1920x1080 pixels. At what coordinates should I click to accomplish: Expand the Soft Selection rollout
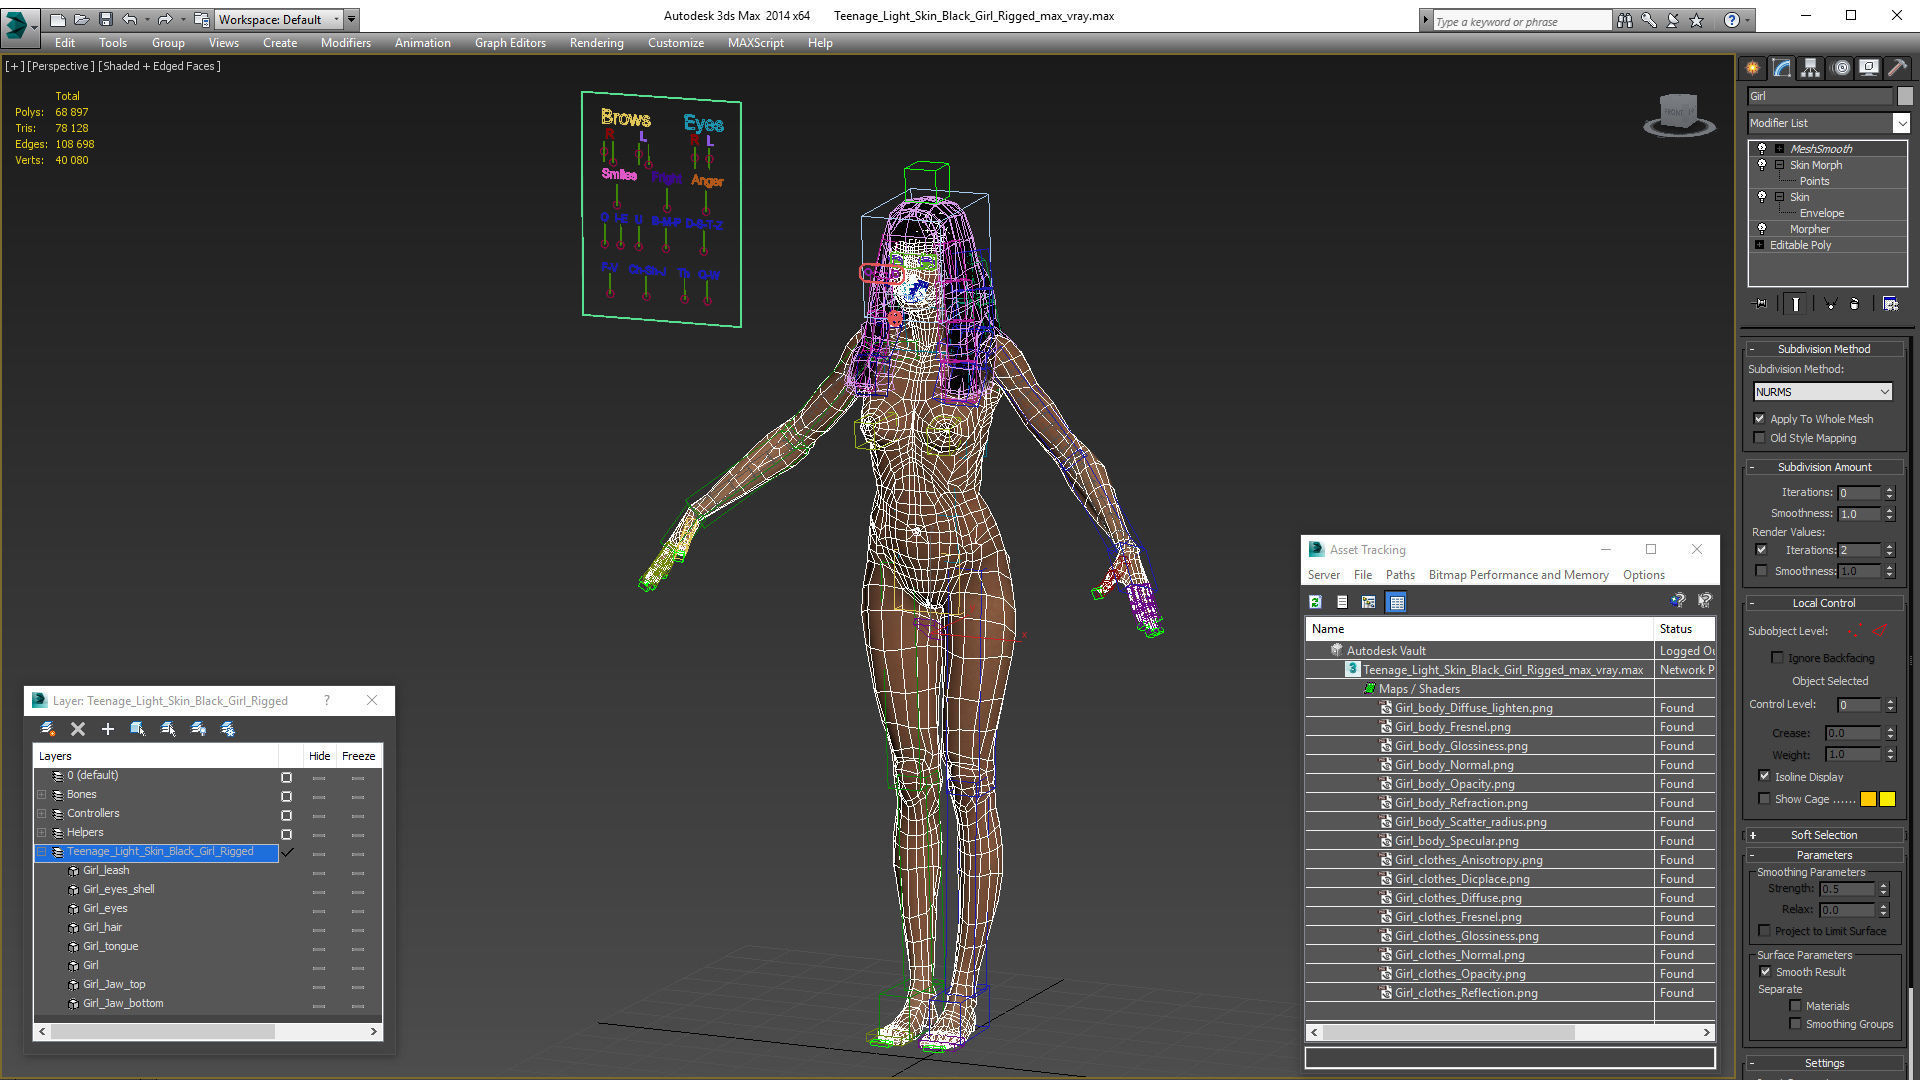(1823, 835)
